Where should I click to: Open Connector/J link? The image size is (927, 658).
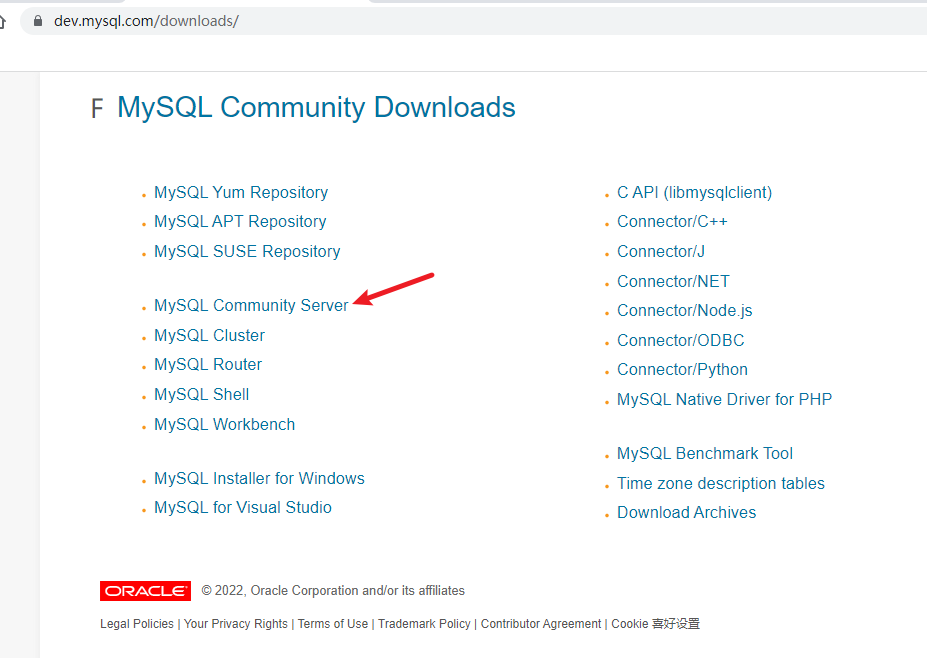coord(661,251)
